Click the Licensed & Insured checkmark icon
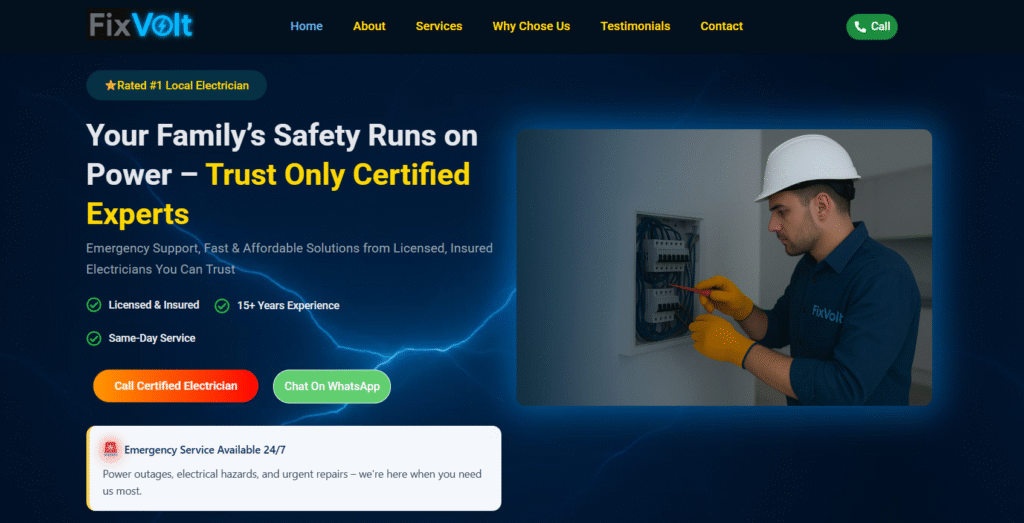The image size is (1024, 523). (94, 305)
